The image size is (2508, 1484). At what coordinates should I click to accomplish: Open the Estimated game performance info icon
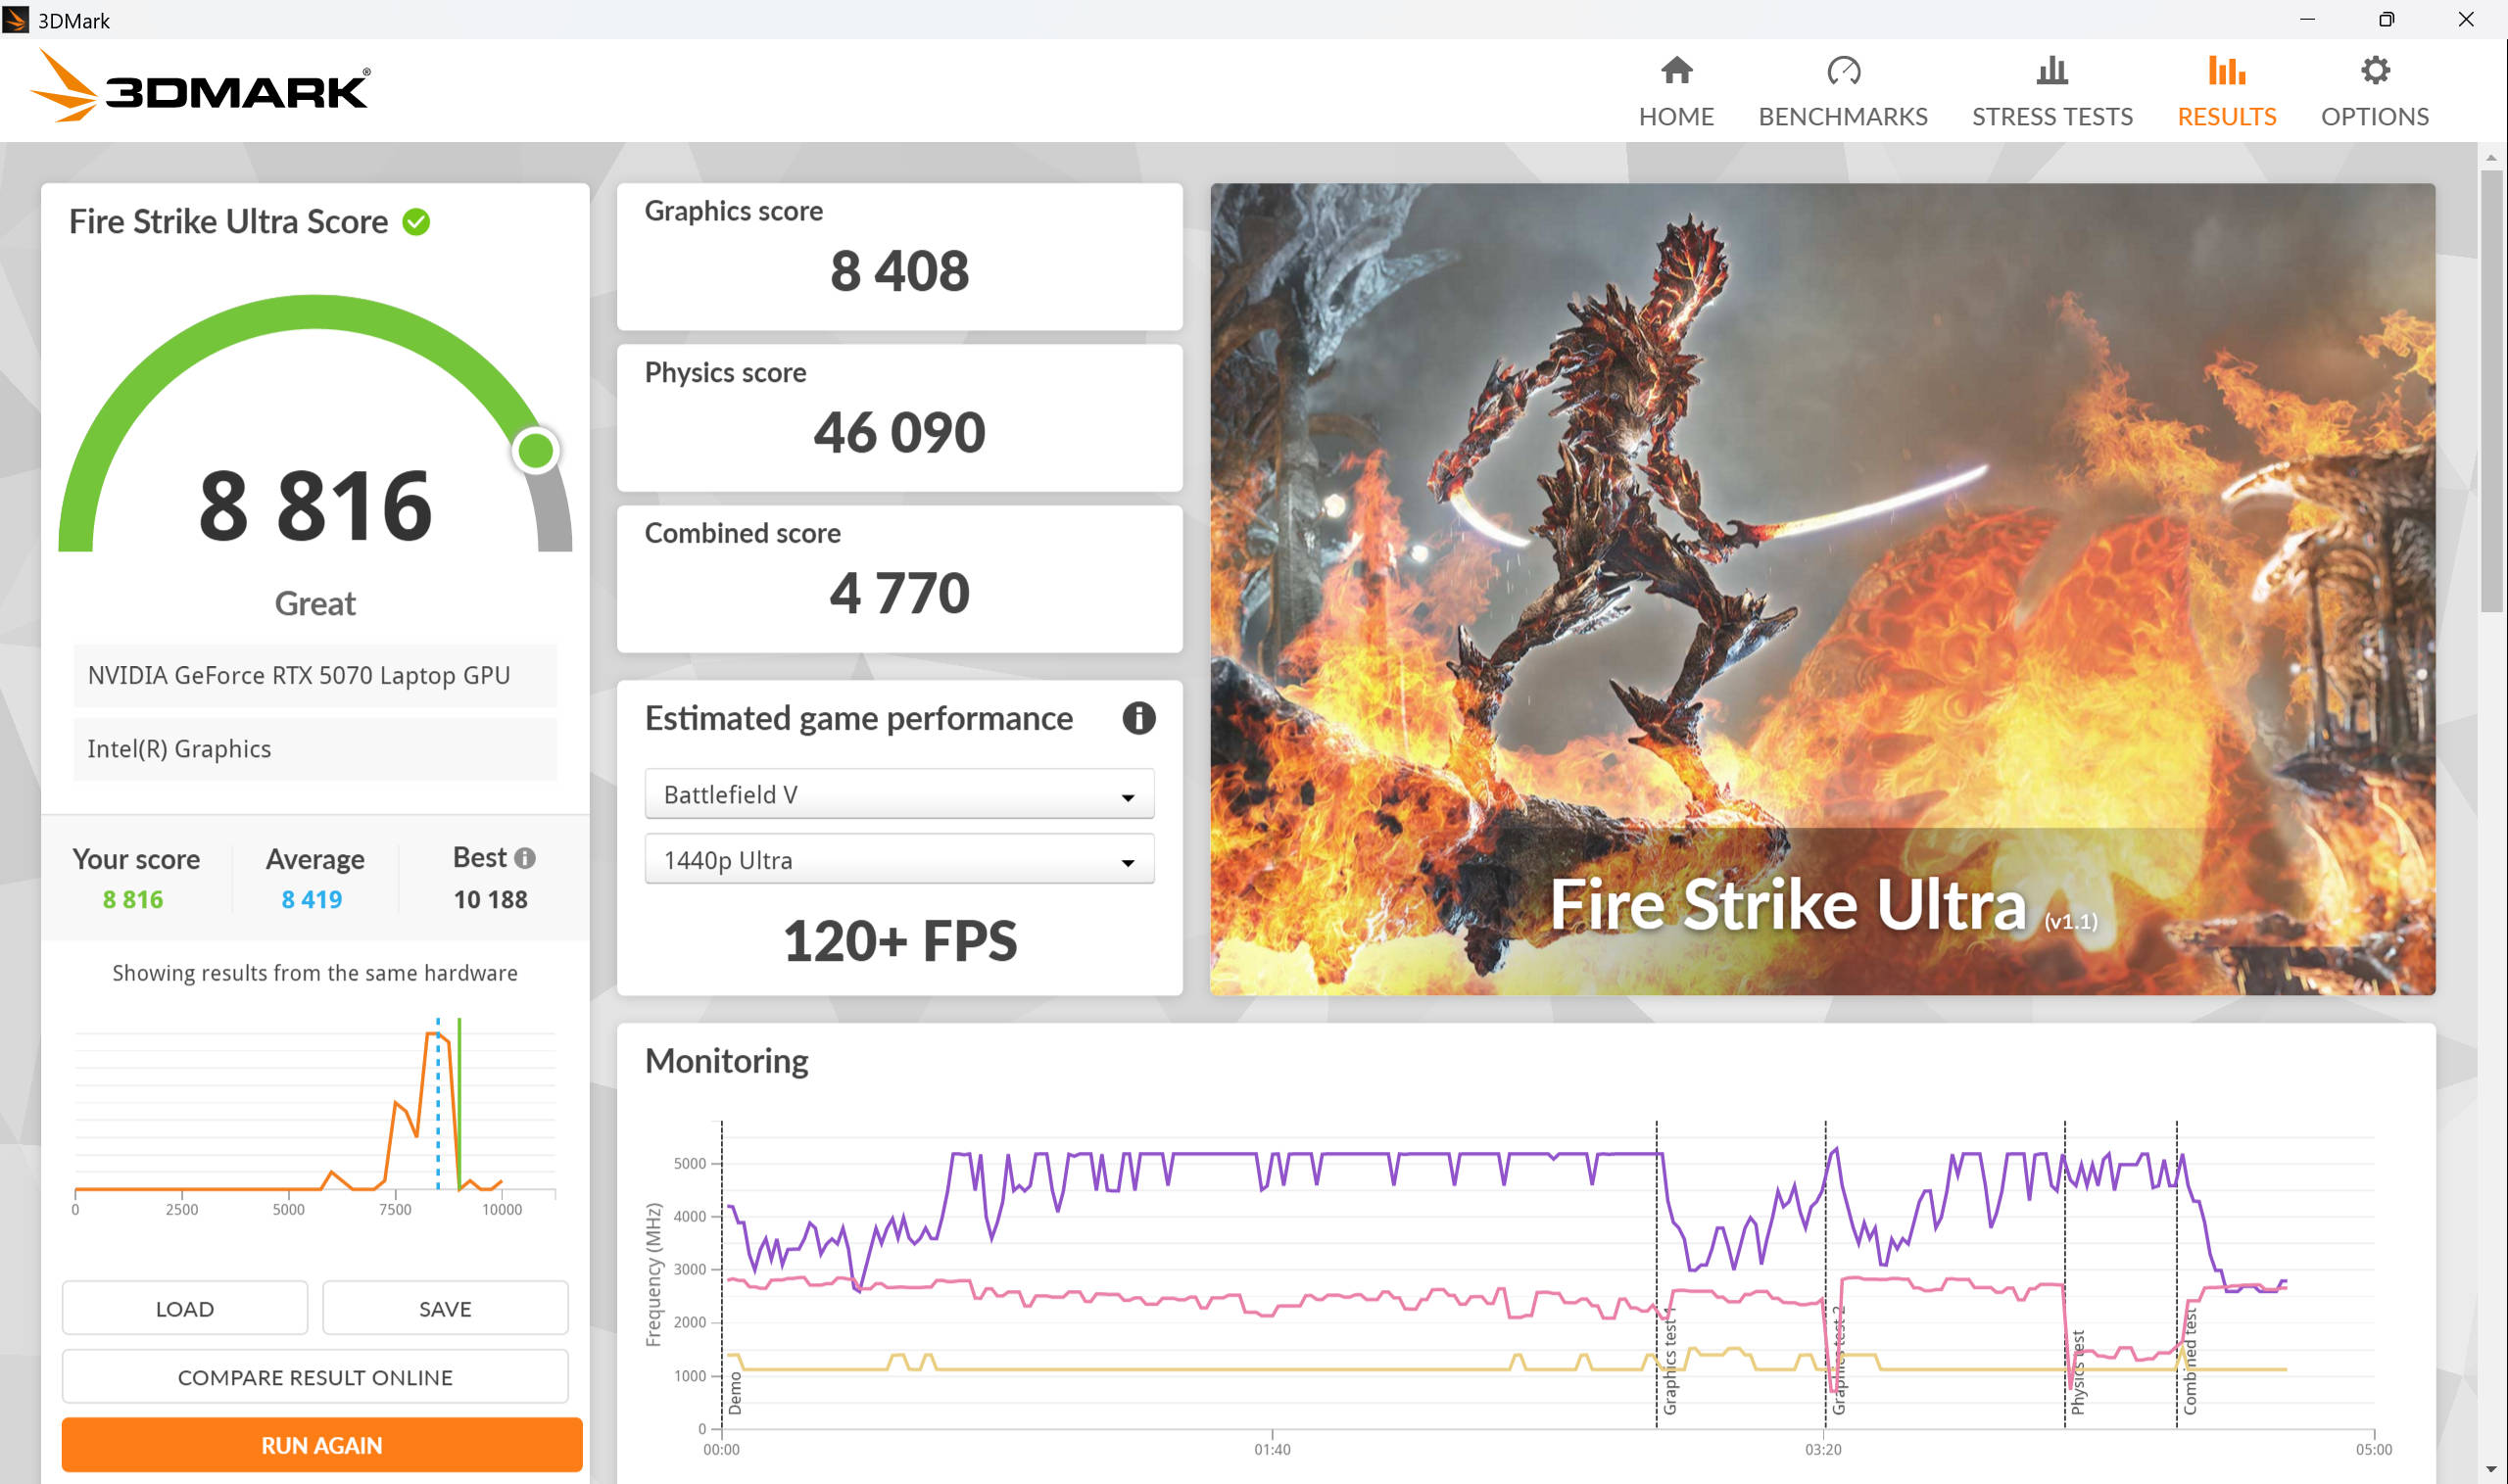click(x=1138, y=718)
